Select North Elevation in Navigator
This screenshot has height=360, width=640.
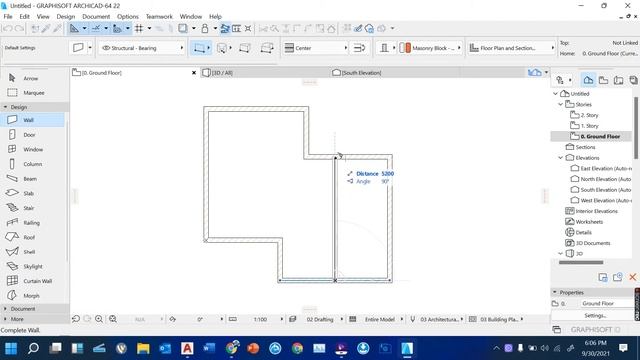coord(605,179)
